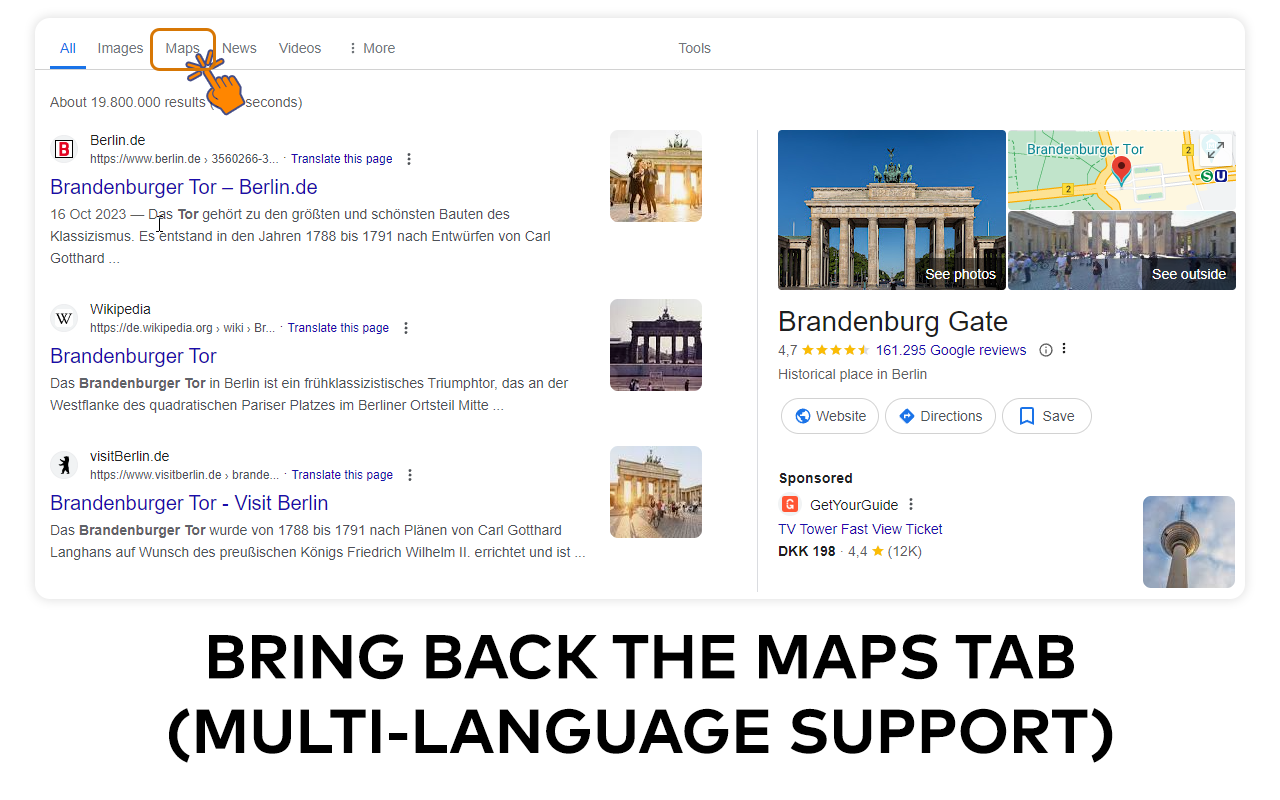Click the Berlin.de result thumbnail
This screenshot has width=1280, height=800.
(656, 176)
